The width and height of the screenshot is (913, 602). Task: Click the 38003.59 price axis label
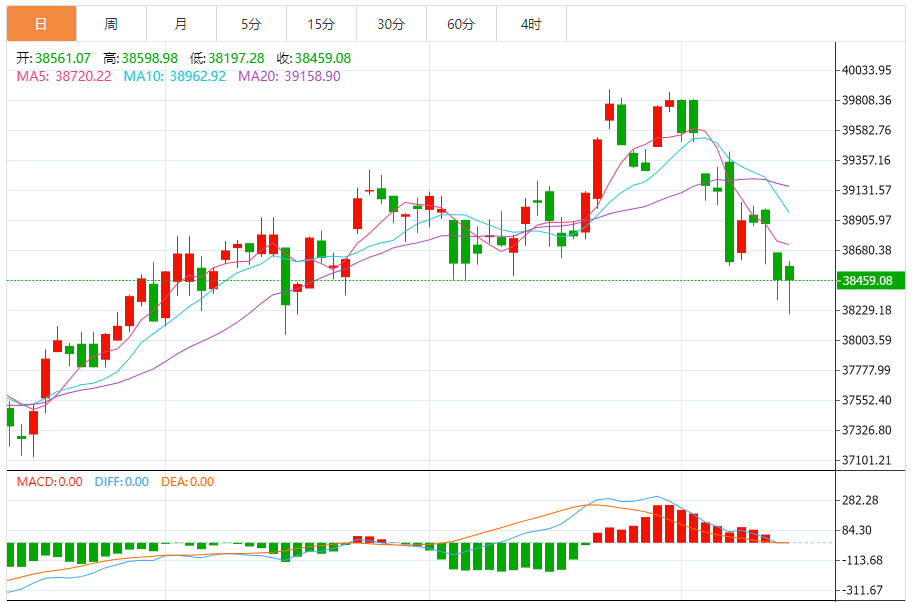[x=866, y=340]
